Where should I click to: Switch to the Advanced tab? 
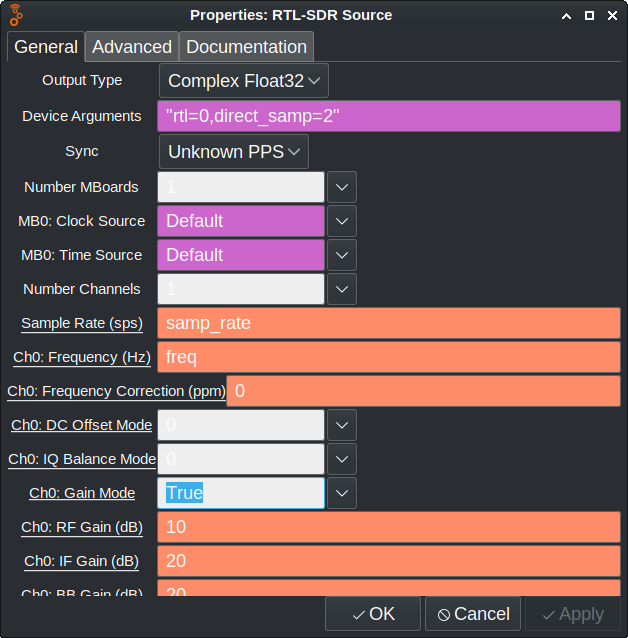point(132,47)
